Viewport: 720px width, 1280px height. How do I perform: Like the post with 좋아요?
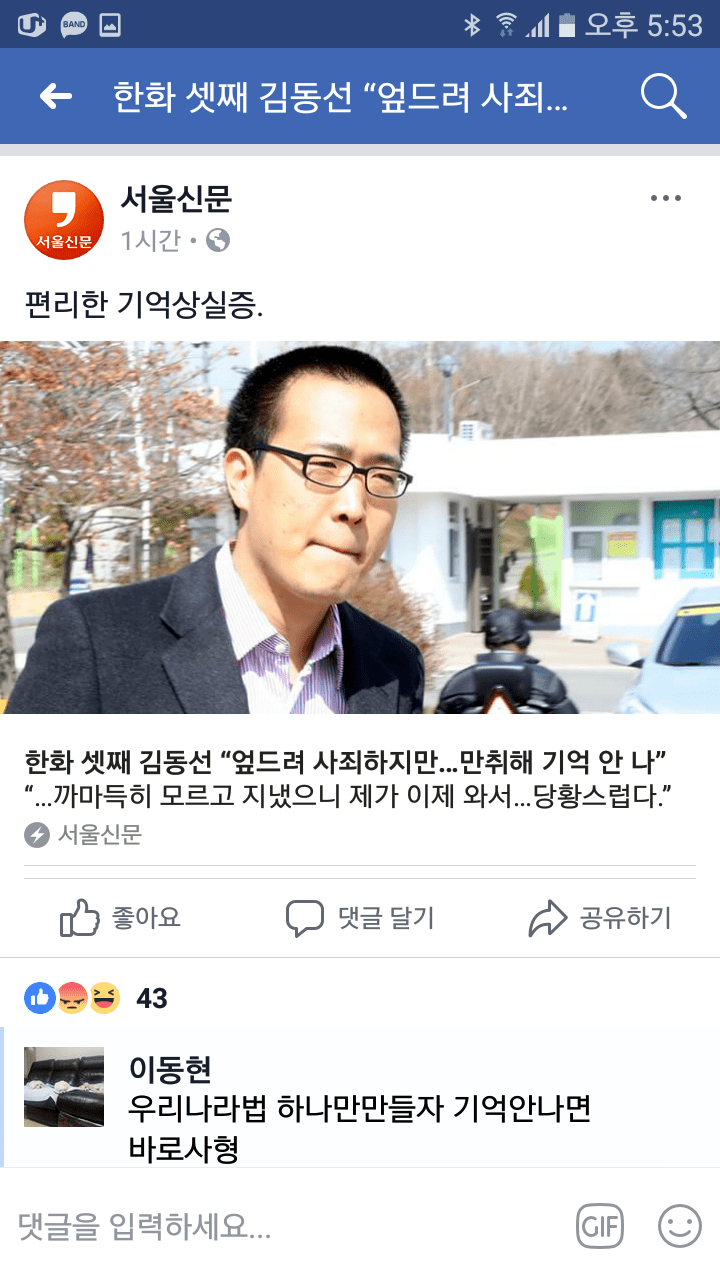pyautogui.click(x=120, y=918)
